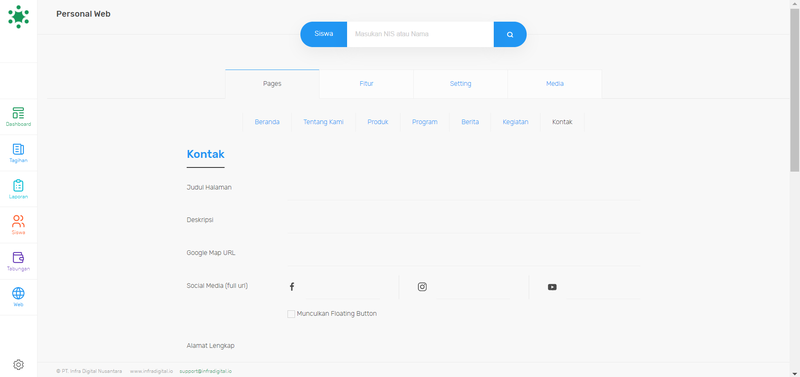
Task: Open the Dashboard sidebar icon
Action: pyautogui.click(x=18, y=117)
